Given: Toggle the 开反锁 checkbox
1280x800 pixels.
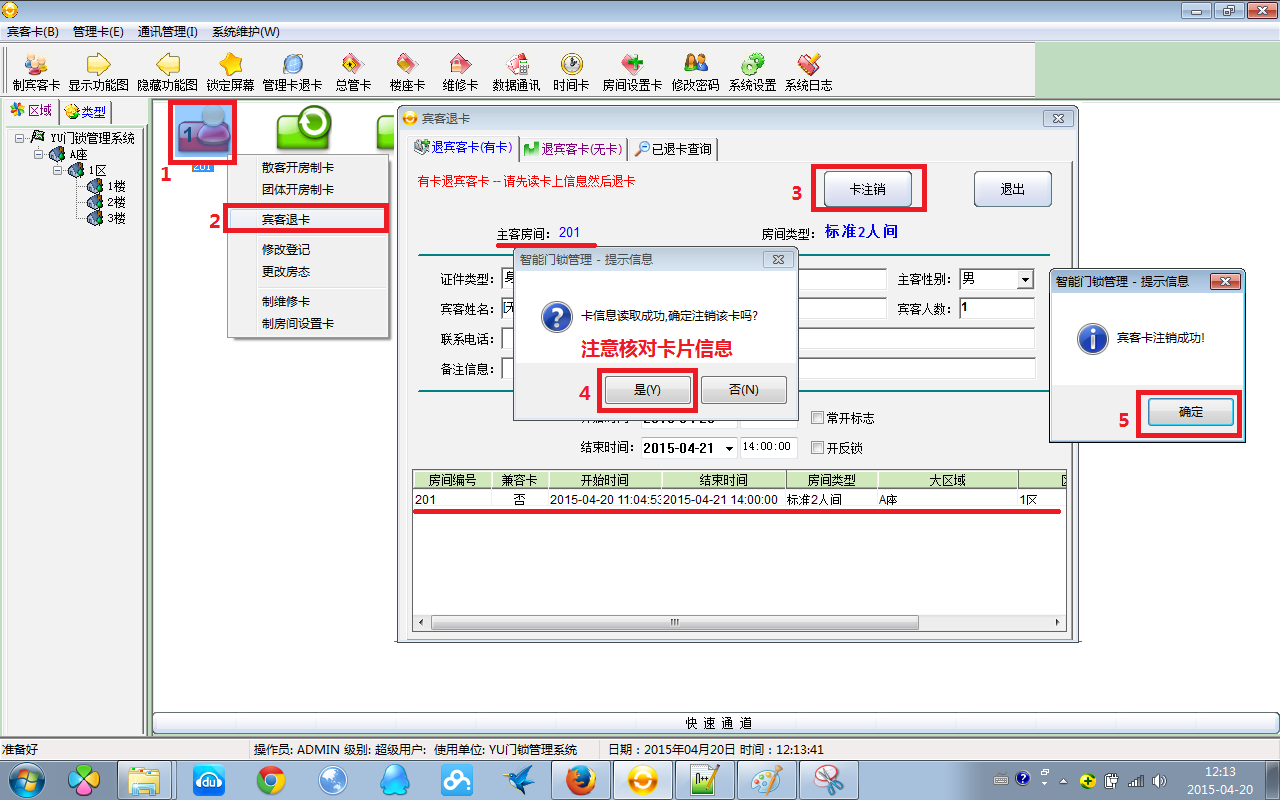Looking at the screenshot, I should pyautogui.click(x=818, y=448).
